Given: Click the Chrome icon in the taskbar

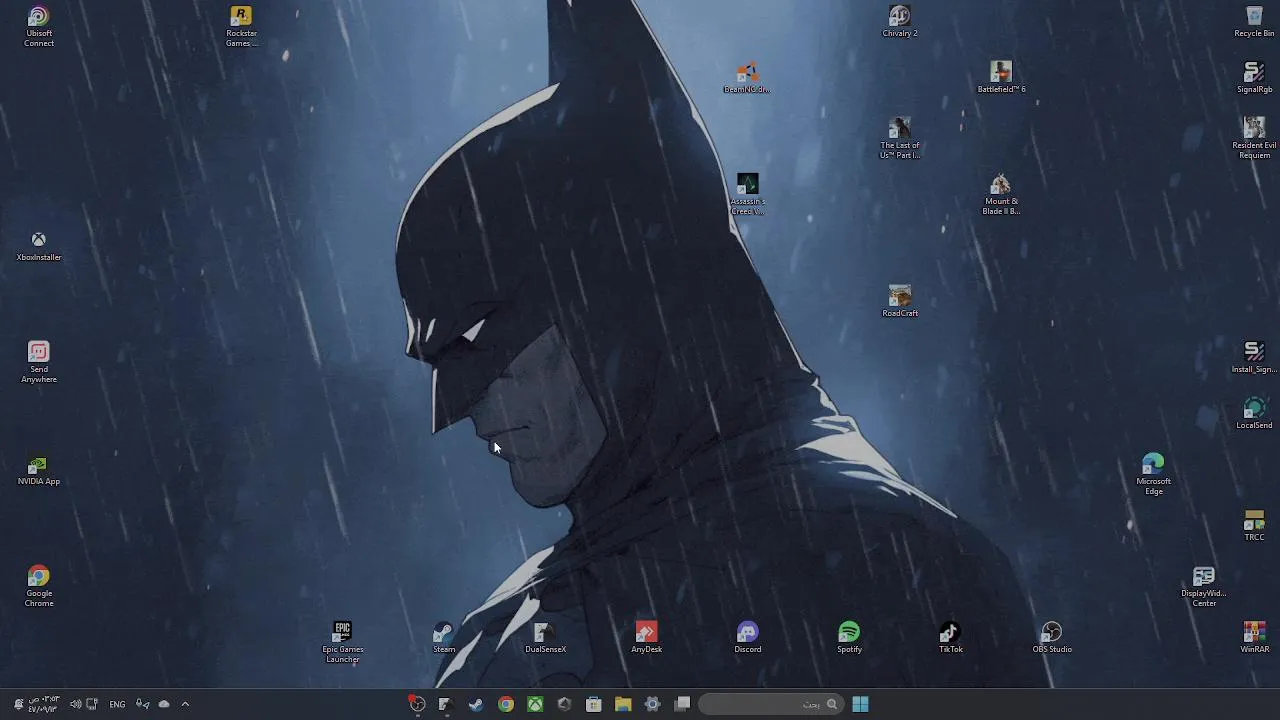Looking at the screenshot, I should point(506,704).
